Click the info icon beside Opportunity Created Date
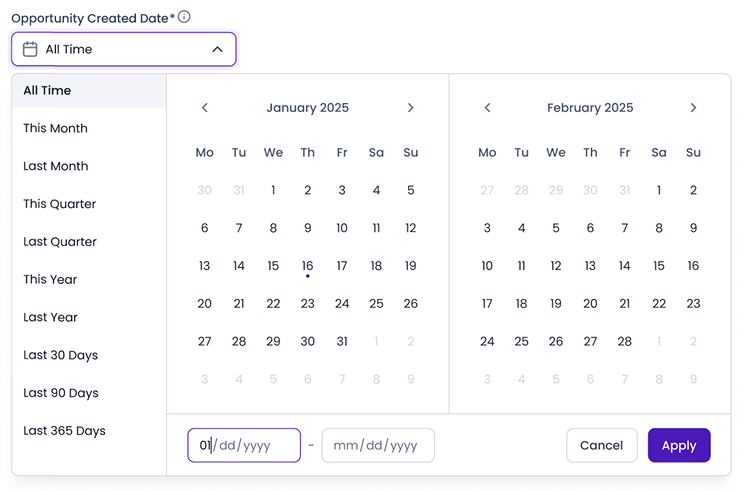The height and width of the screenshot is (491, 750). pyautogui.click(x=184, y=17)
